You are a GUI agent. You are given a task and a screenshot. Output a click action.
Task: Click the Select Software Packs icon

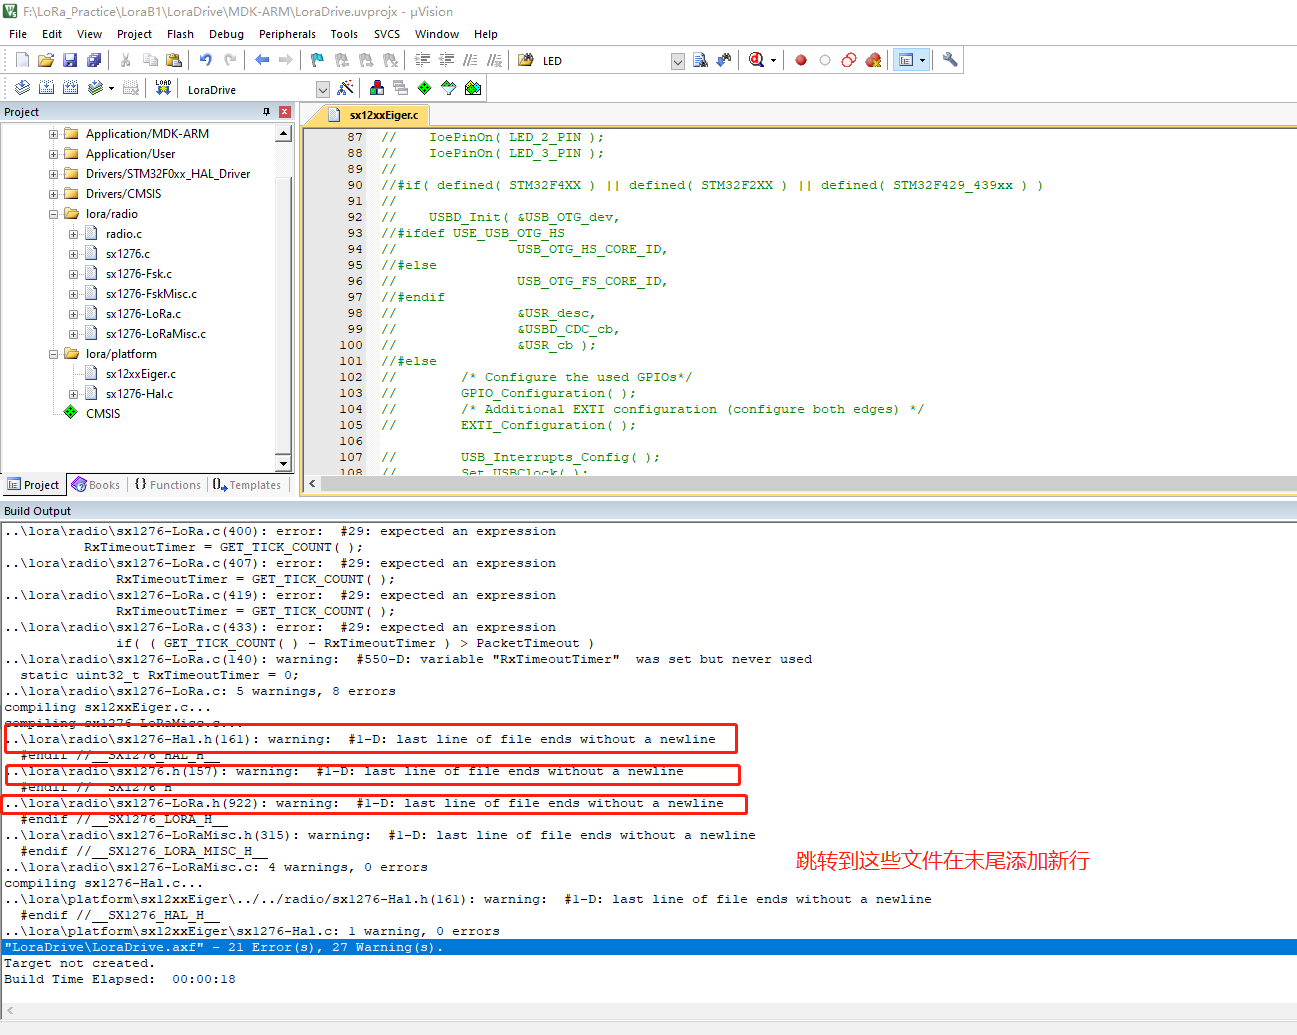point(449,88)
